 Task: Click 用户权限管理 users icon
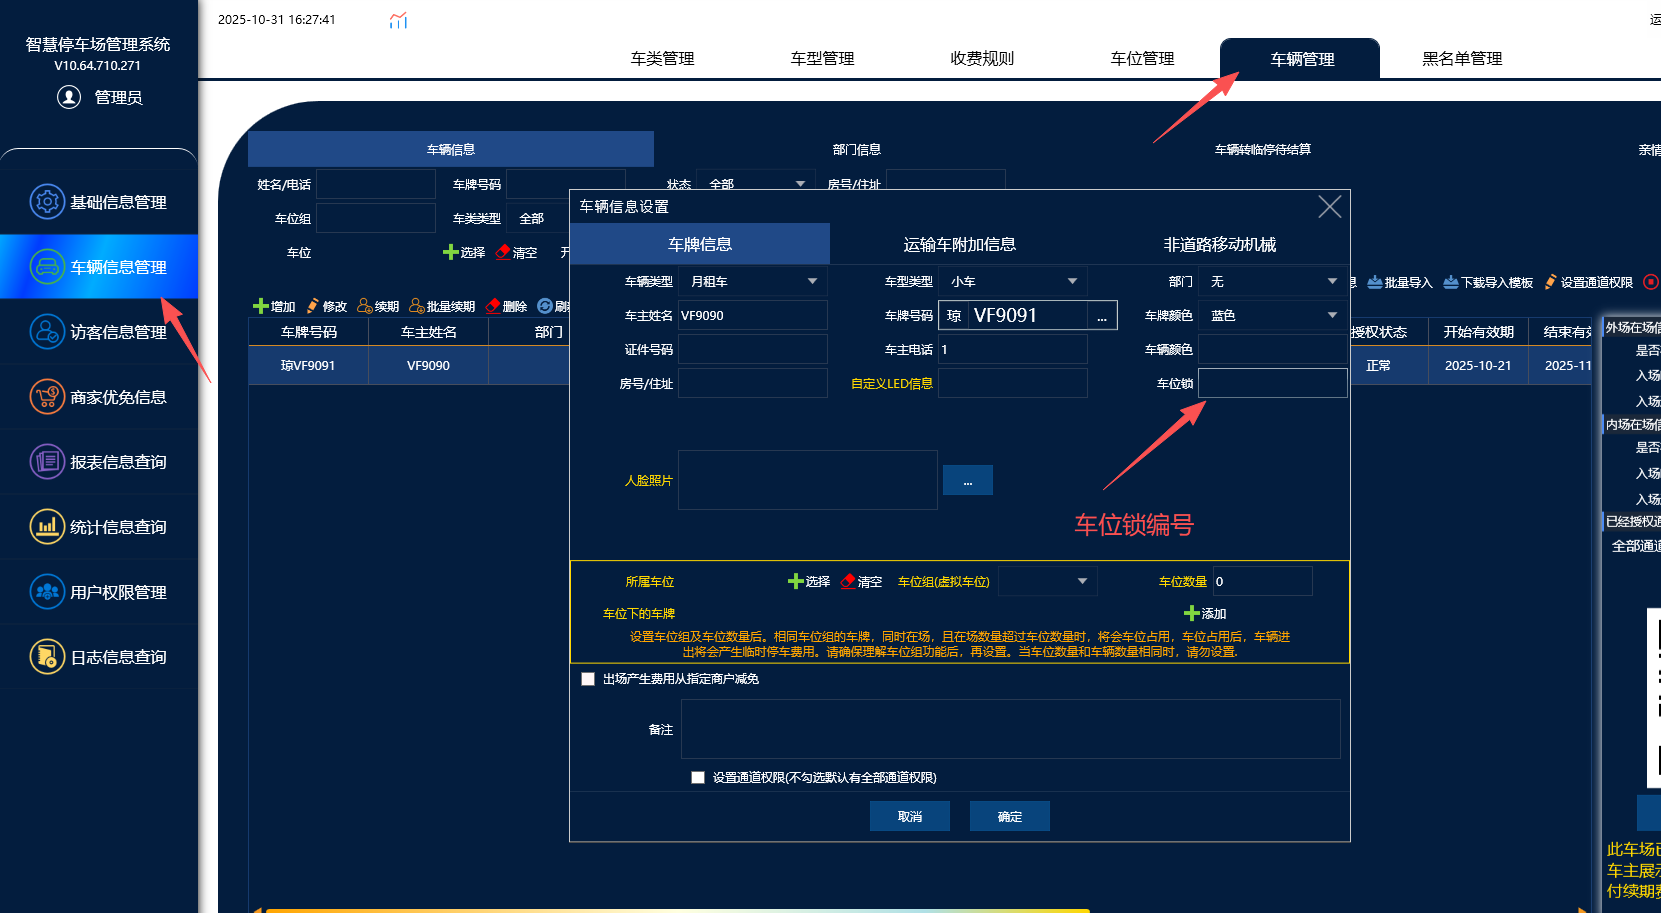[x=47, y=592]
